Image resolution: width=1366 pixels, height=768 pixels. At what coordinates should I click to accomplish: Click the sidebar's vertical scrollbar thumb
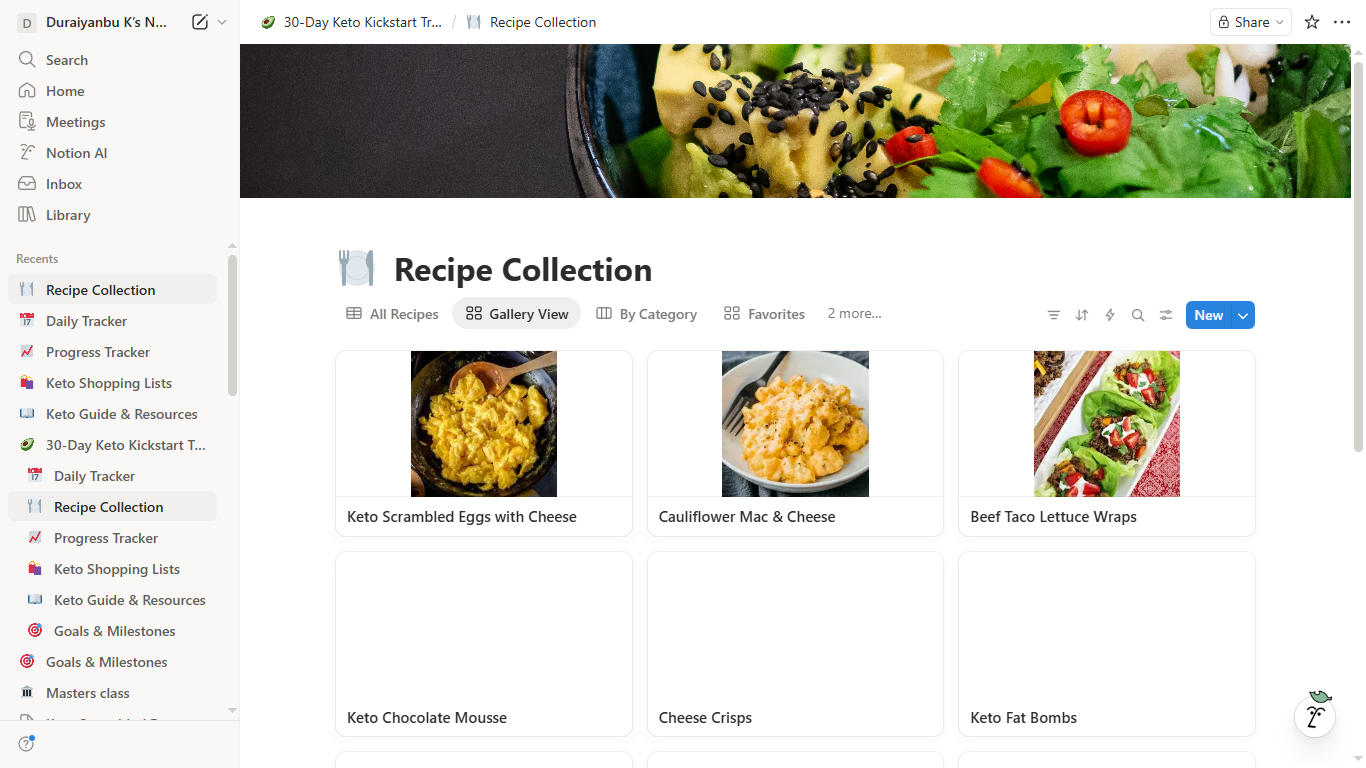tap(232, 325)
